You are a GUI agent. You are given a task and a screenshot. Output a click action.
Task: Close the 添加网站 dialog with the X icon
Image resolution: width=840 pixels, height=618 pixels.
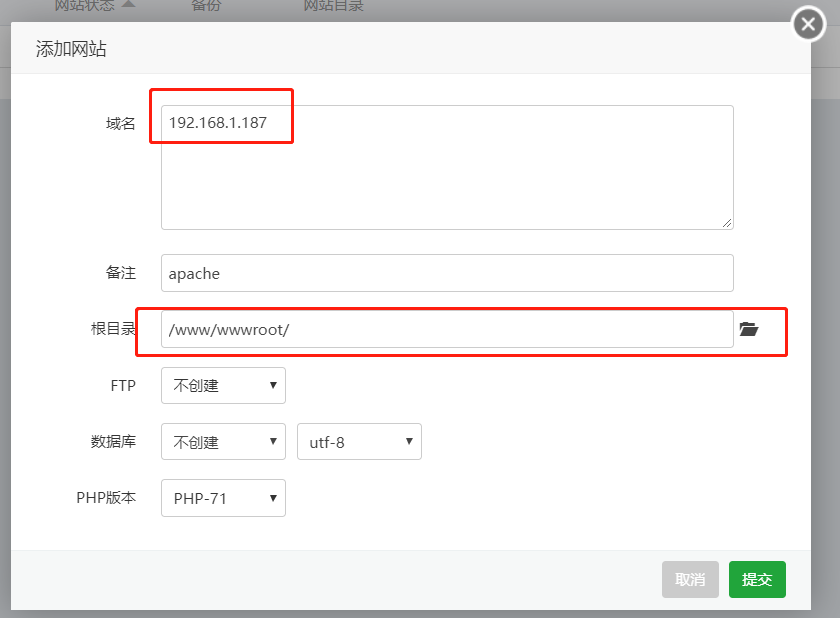(808, 24)
